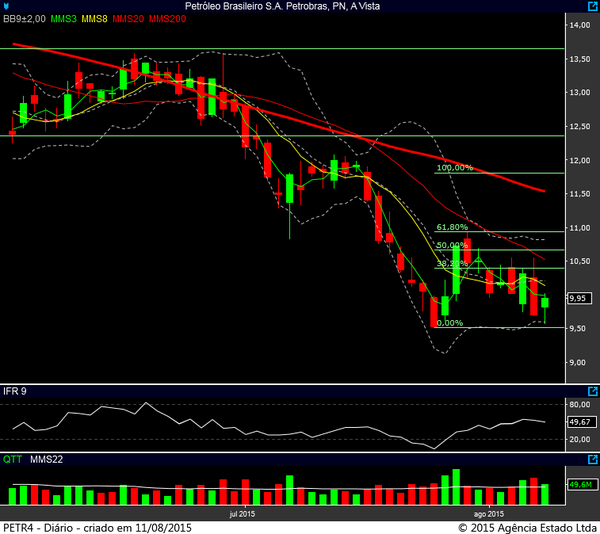Screen dimensions: 600x534
Task: Select the 0.00% Fibonacci level label
Action: click(x=450, y=323)
